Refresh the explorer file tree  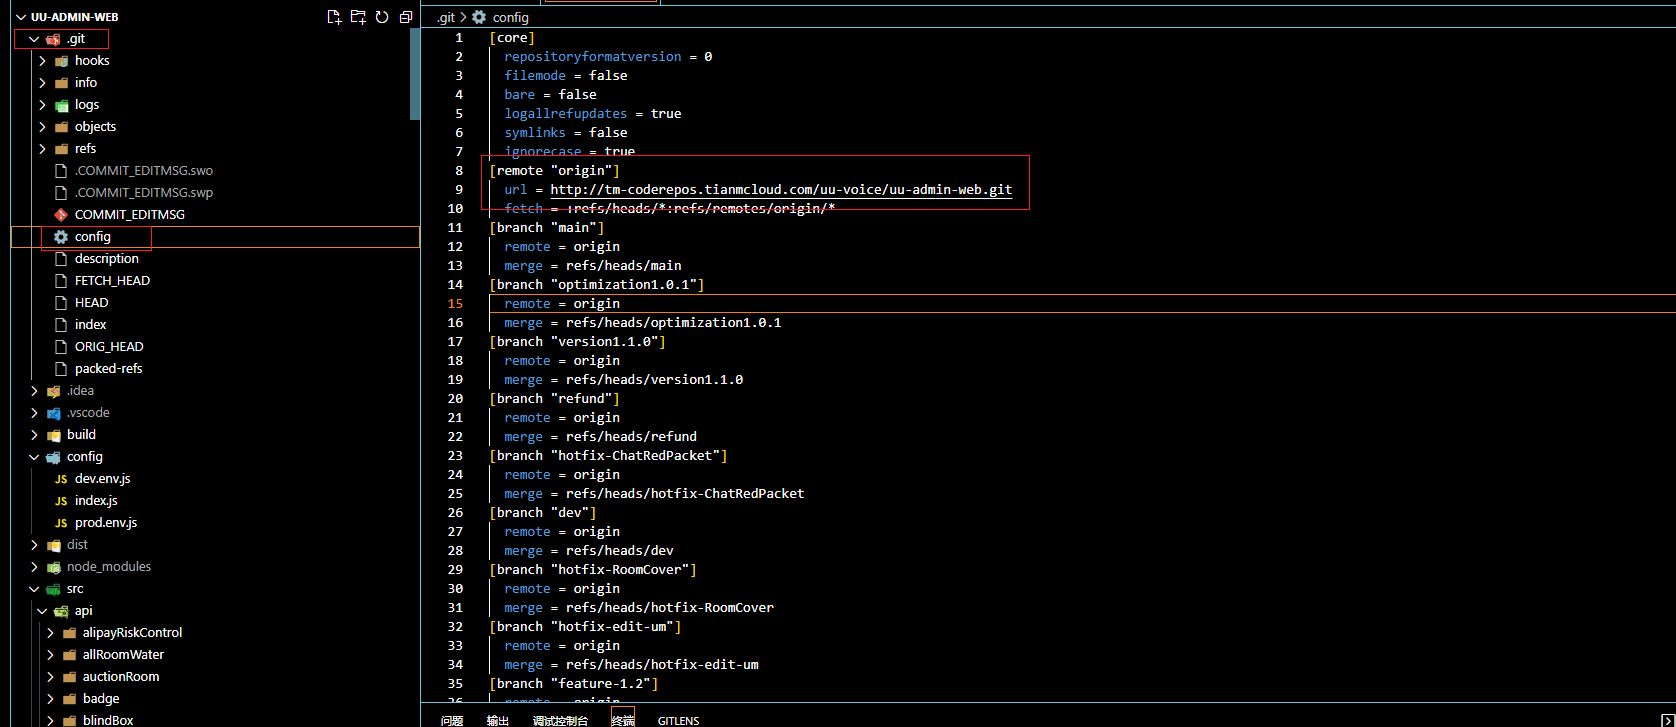[x=382, y=17]
